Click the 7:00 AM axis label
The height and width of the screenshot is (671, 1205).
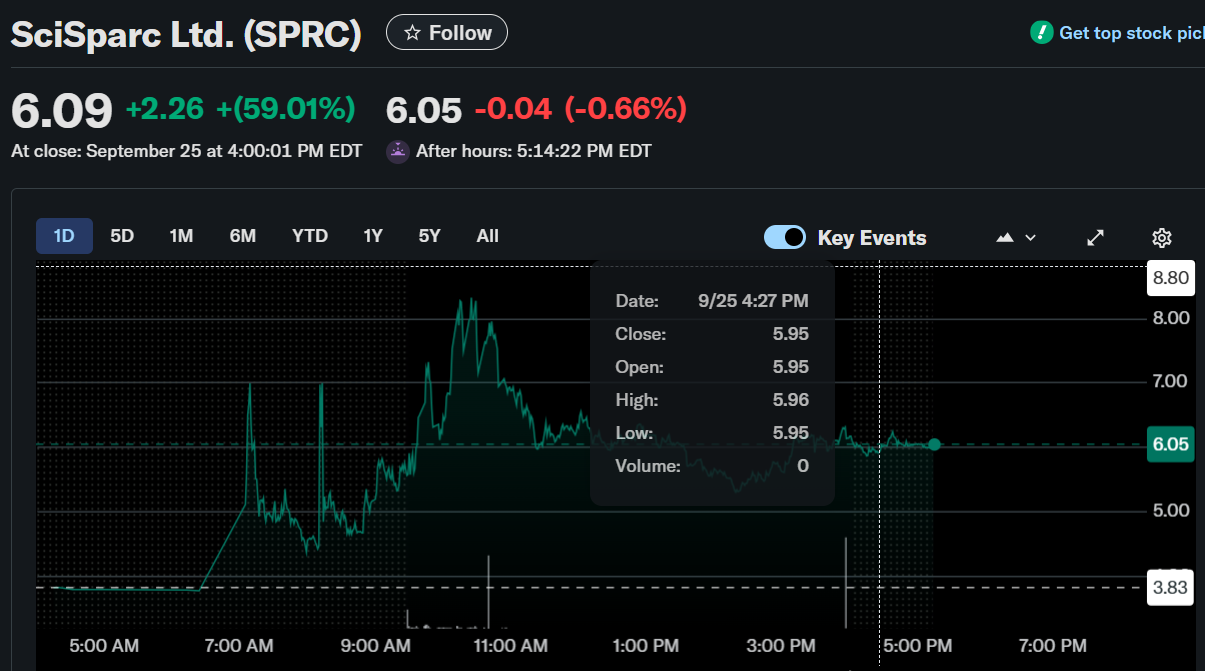click(239, 646)
